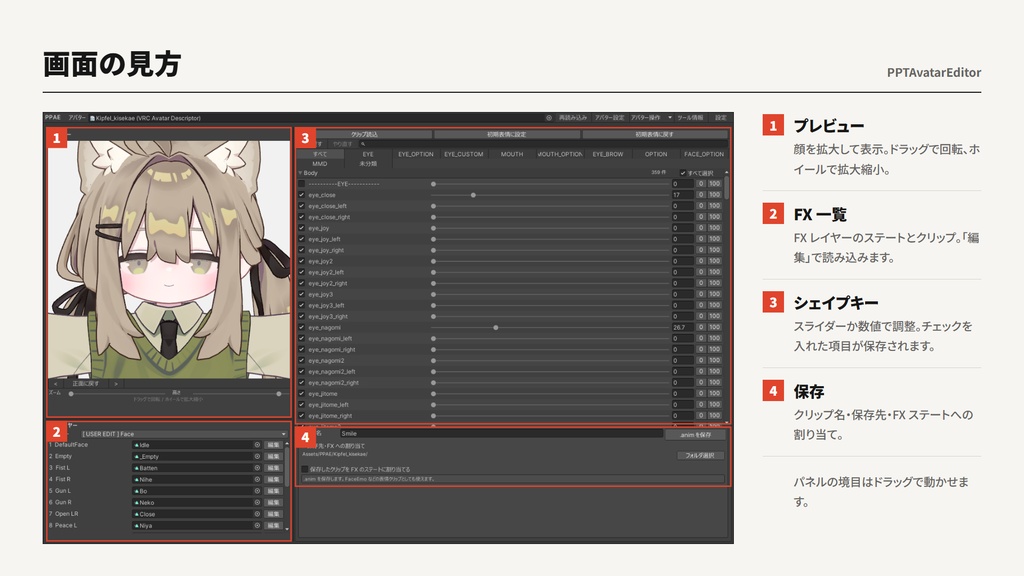The height and width of the screenshot is (576, 1024).
Task: Click the object picker icon for Niya clip
Action: [x=257, y=525]
